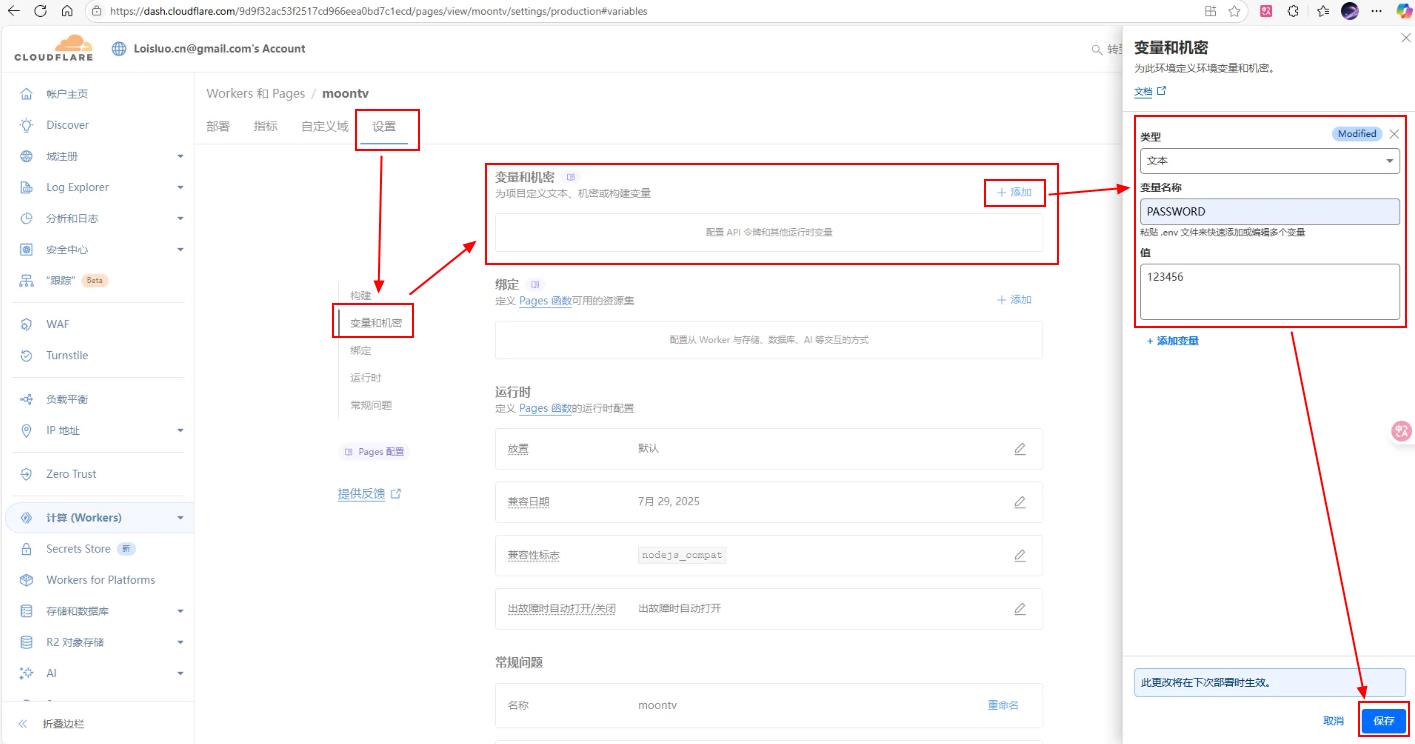The height and width of the screenshot is (744, 1415).
Task: Open the browser profile avatar
Action: pyautogui.click(x=1350, y=11)
